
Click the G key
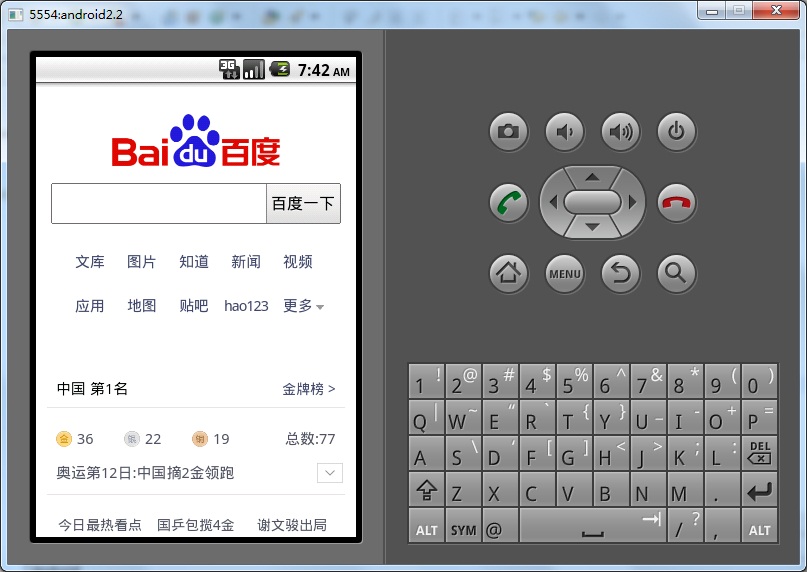coord(574,453)
